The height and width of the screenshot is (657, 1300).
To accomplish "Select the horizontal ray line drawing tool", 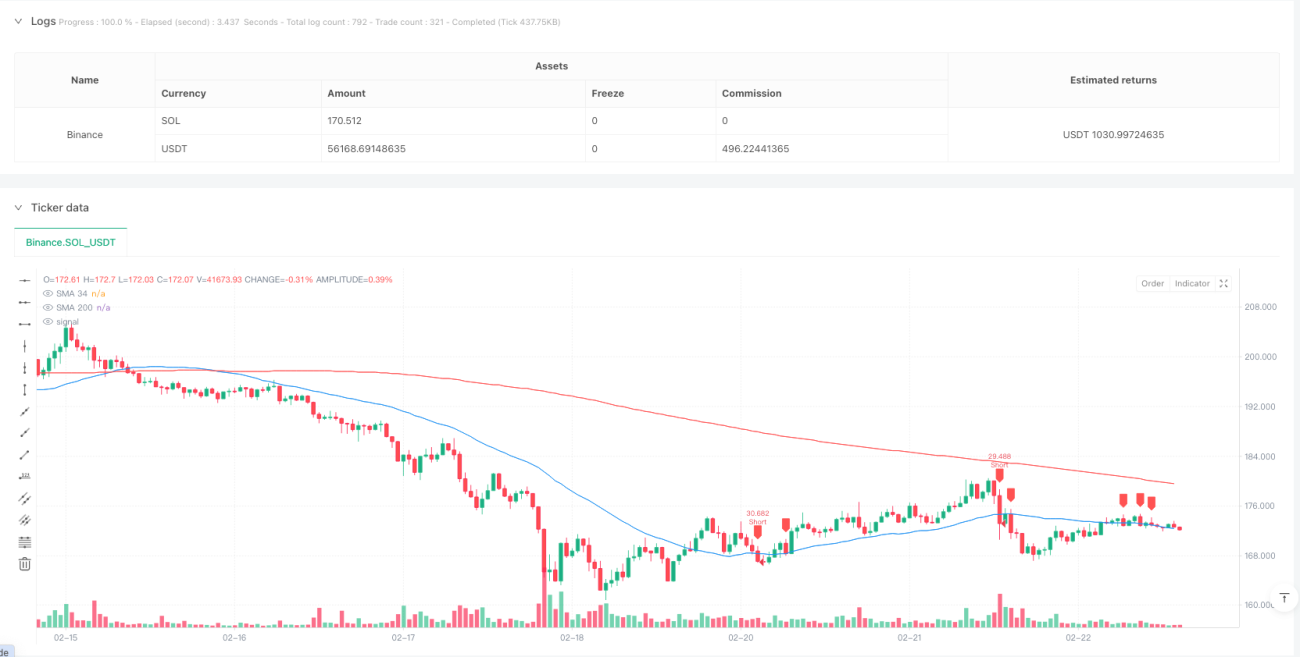I will coord(25,301).
